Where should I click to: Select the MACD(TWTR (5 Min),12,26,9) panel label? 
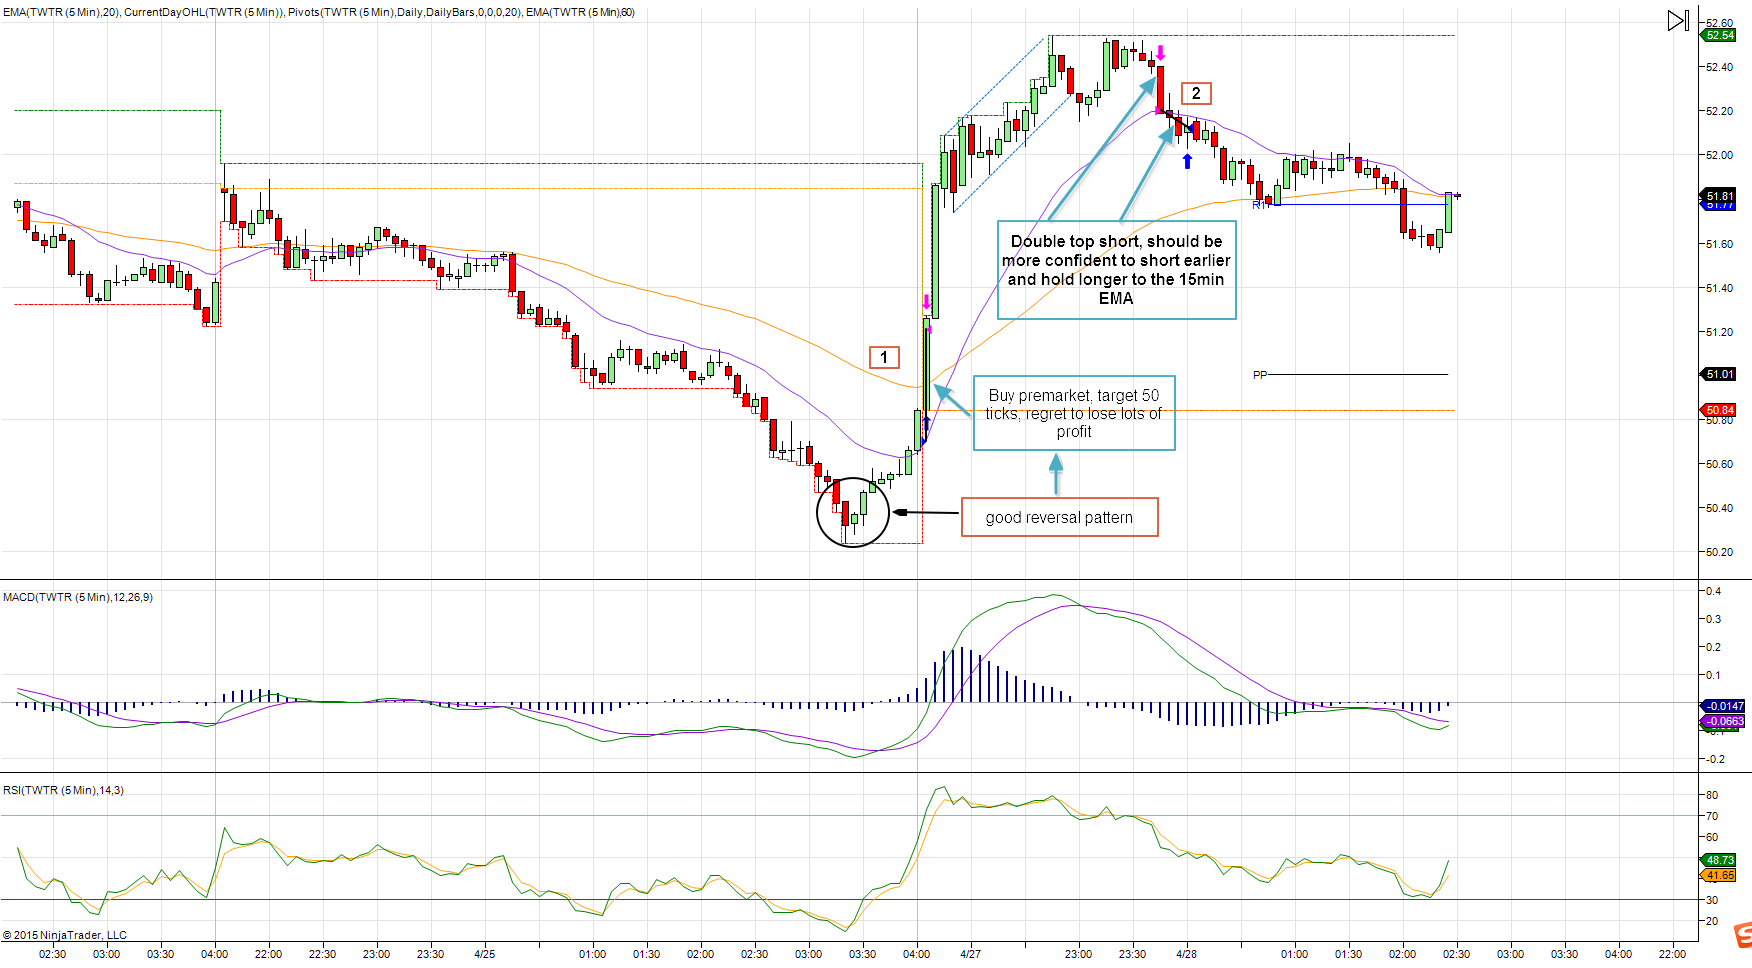pyautogui.click(x=78, y=597)
